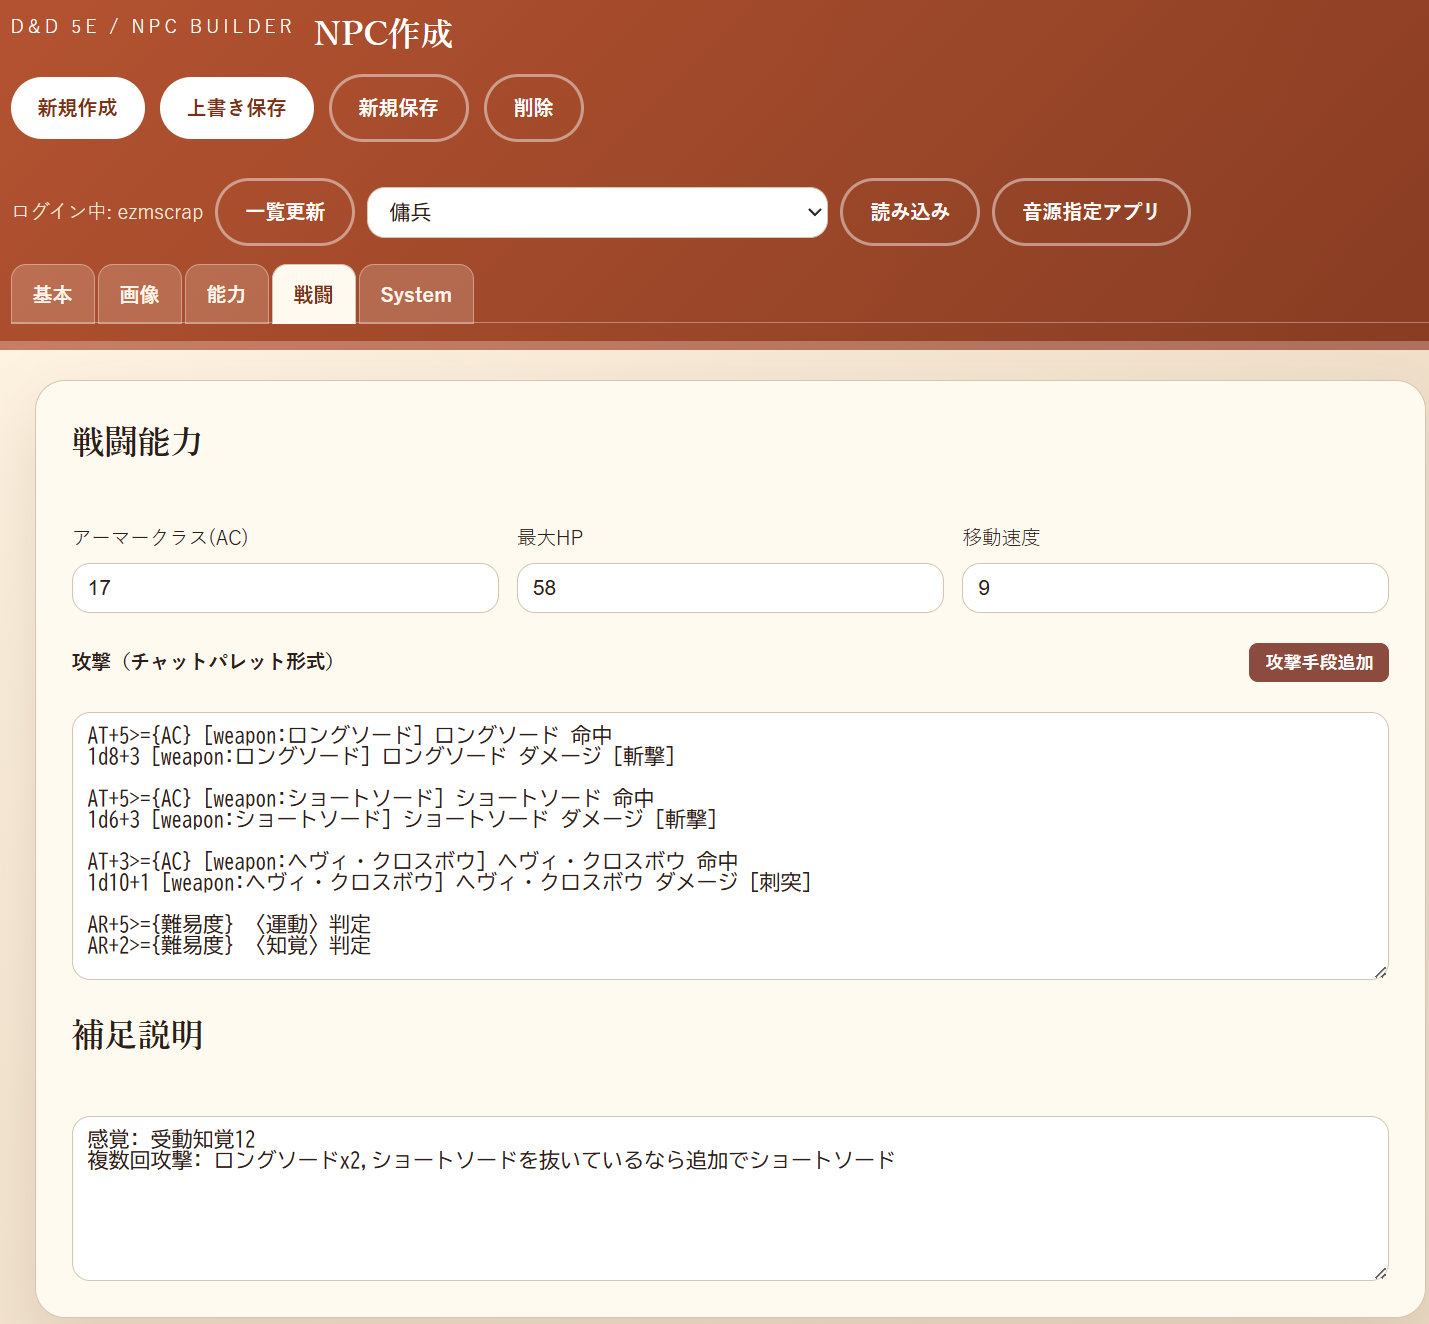
Task: Refresh the list with 一覧更新
Action: click(x=285, y=212)
